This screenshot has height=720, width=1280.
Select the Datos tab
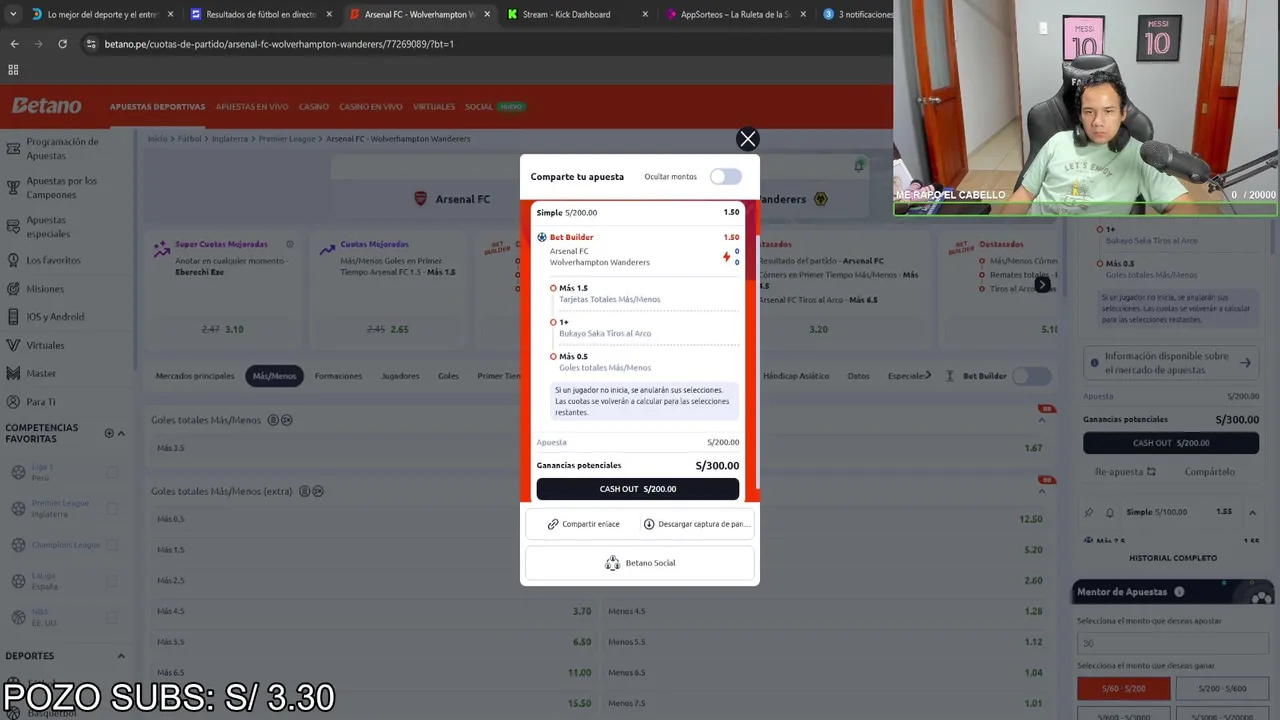click(x=858, y=376)
